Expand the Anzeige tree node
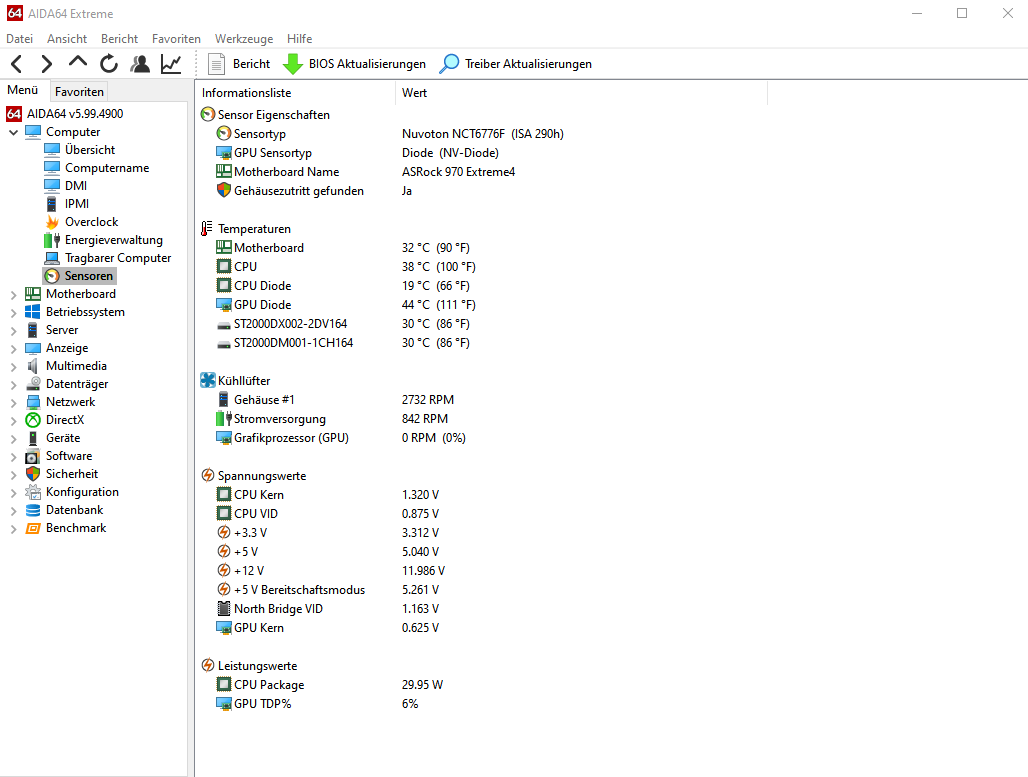The width and height of the screenshot is (1028, 777). [13, 348]
